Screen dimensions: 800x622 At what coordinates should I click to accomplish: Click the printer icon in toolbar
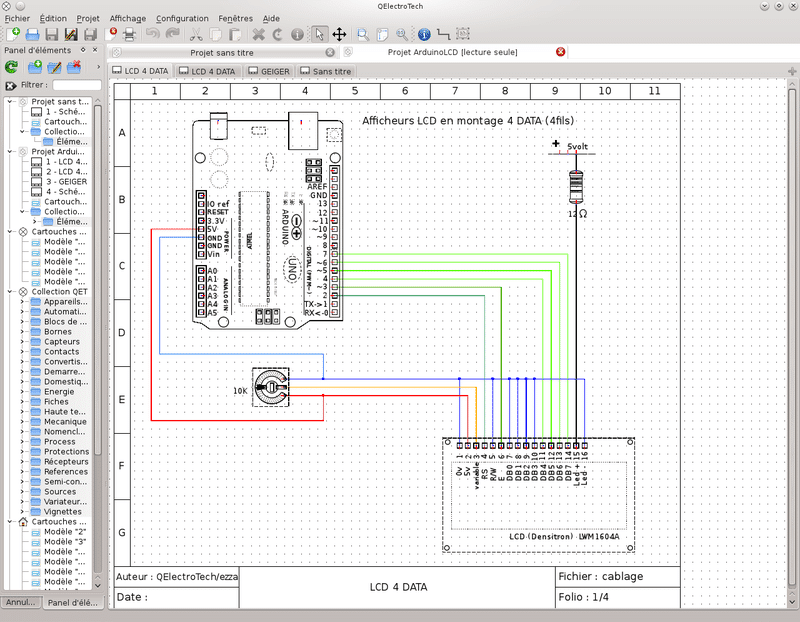(x=129, y=34)
